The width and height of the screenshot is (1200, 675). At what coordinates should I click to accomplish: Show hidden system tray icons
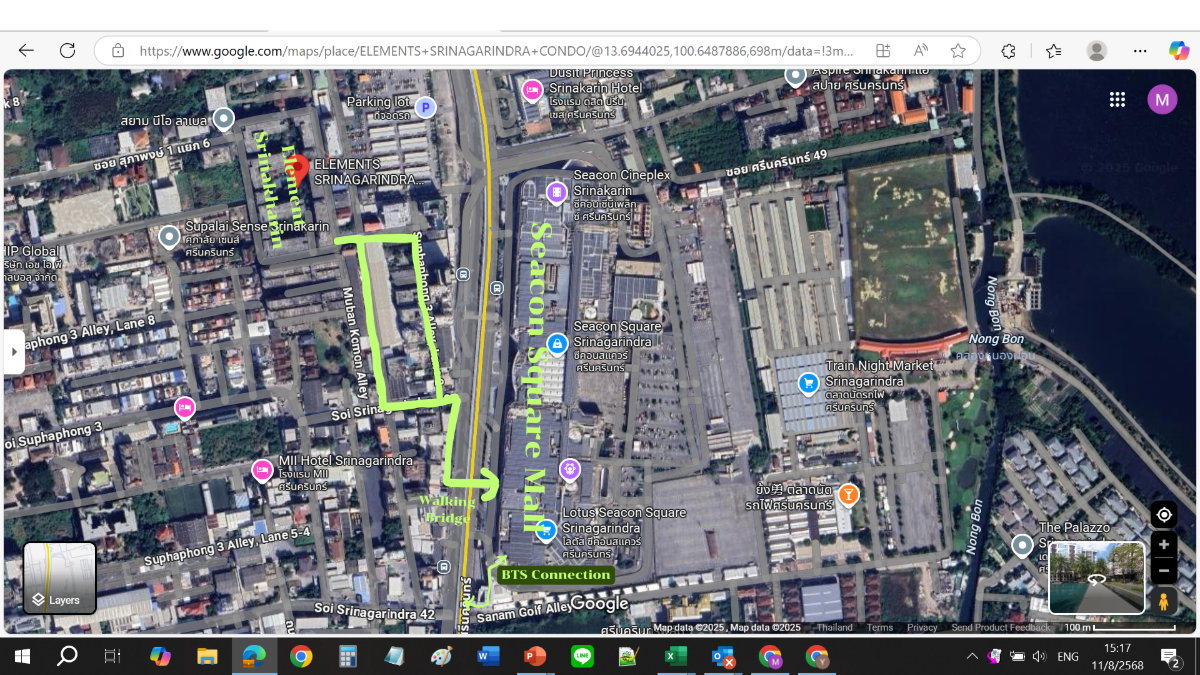click(x=972, y=656)
